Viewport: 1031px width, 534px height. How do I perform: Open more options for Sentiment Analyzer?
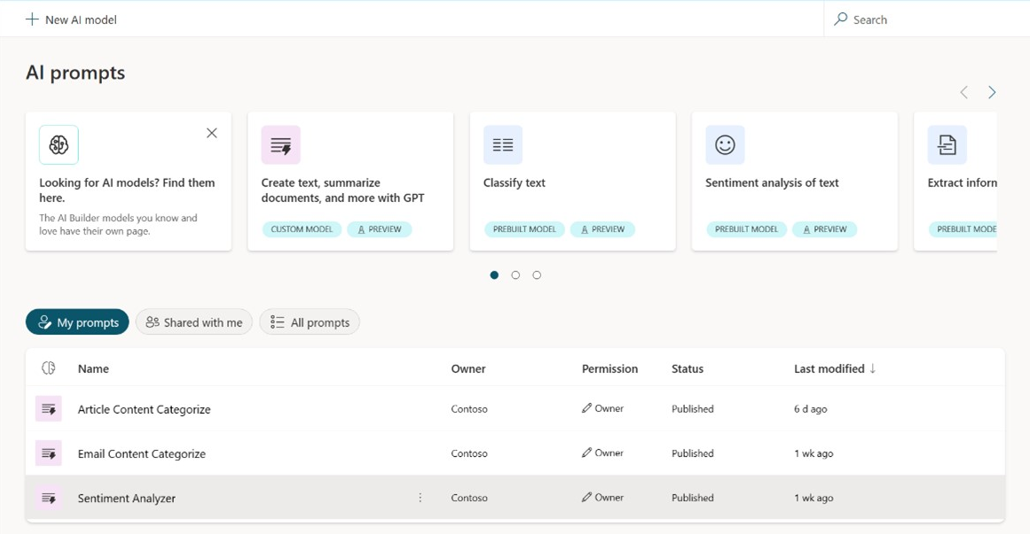pyautogui.click(x=420, y=498)
